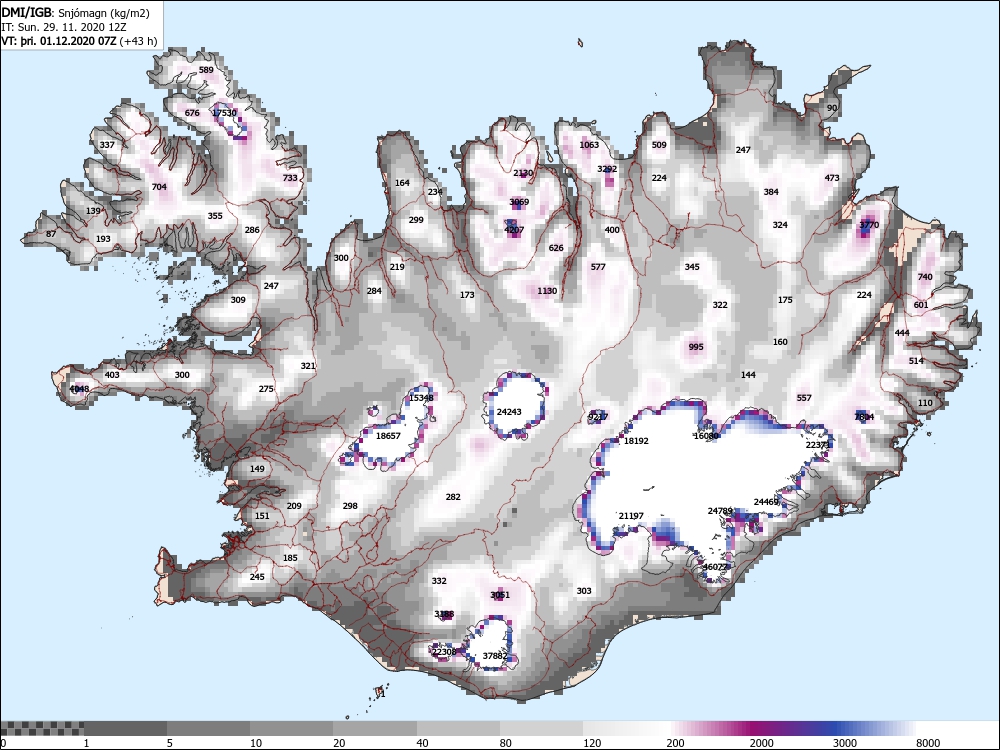Click the snow value '1063'

point(589,145)
